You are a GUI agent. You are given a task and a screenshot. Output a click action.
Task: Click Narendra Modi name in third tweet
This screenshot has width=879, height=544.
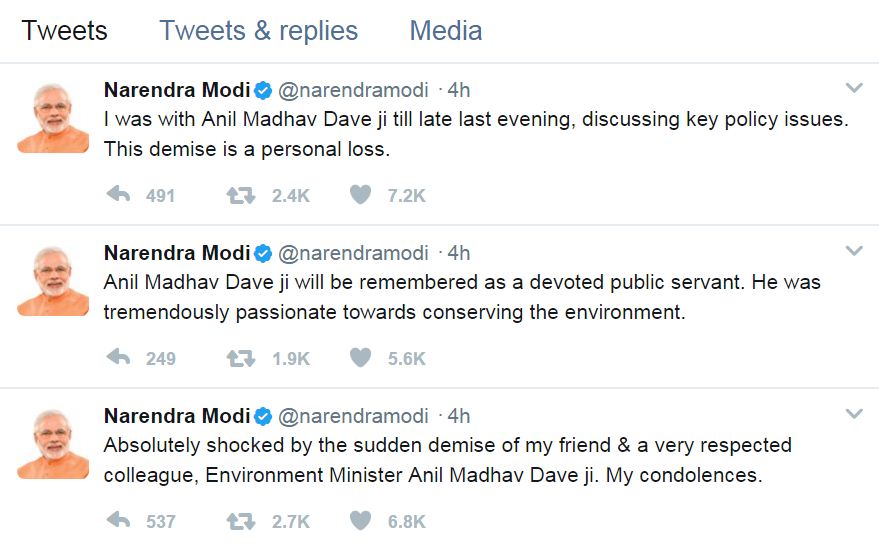(177, 416)
